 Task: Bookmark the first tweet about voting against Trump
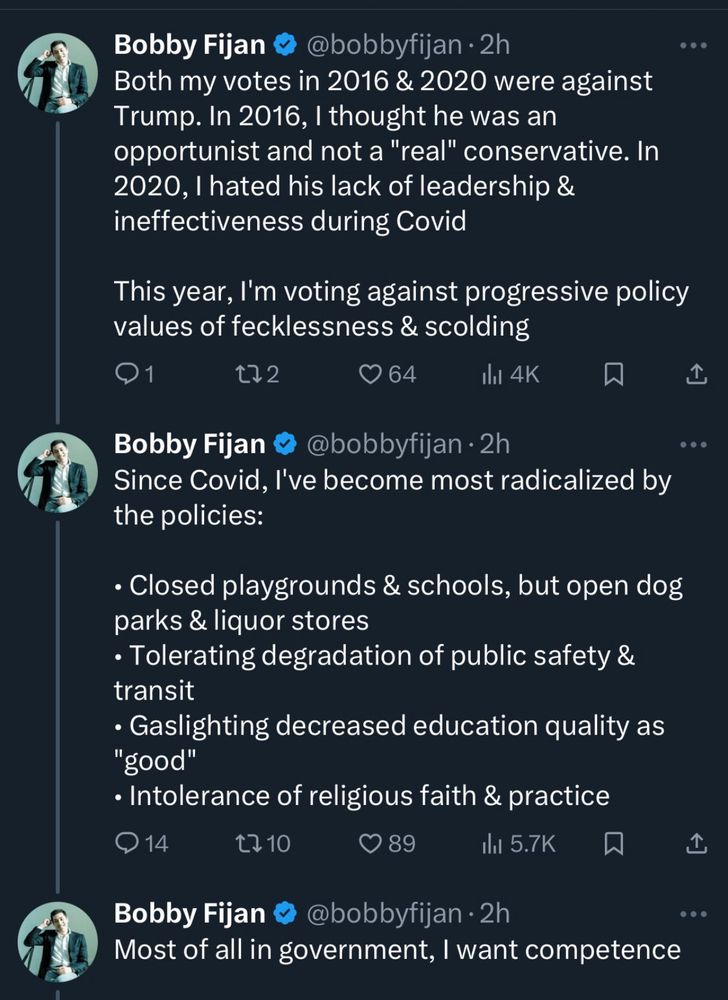[x=615, y=374]
